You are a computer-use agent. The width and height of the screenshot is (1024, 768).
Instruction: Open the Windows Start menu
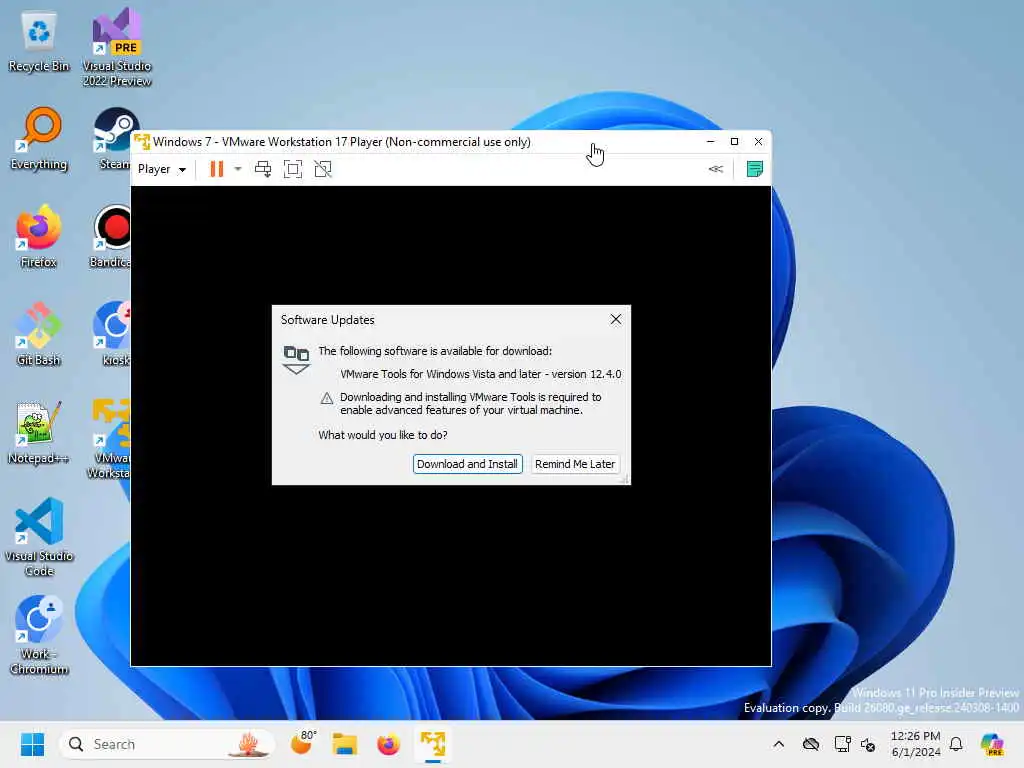32,744
